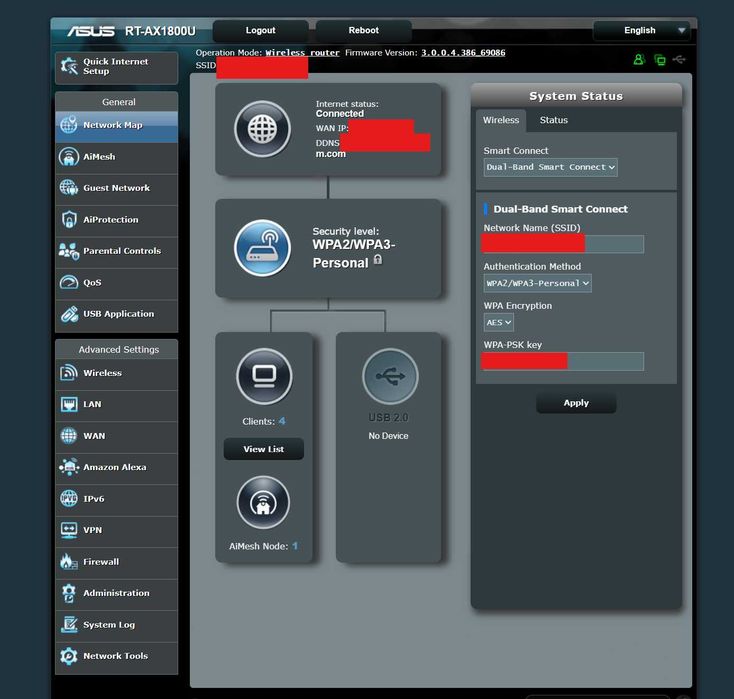This screenshot has width=734, height=699.
Task: Click the General section header
Action: click(x=118, y=102)
